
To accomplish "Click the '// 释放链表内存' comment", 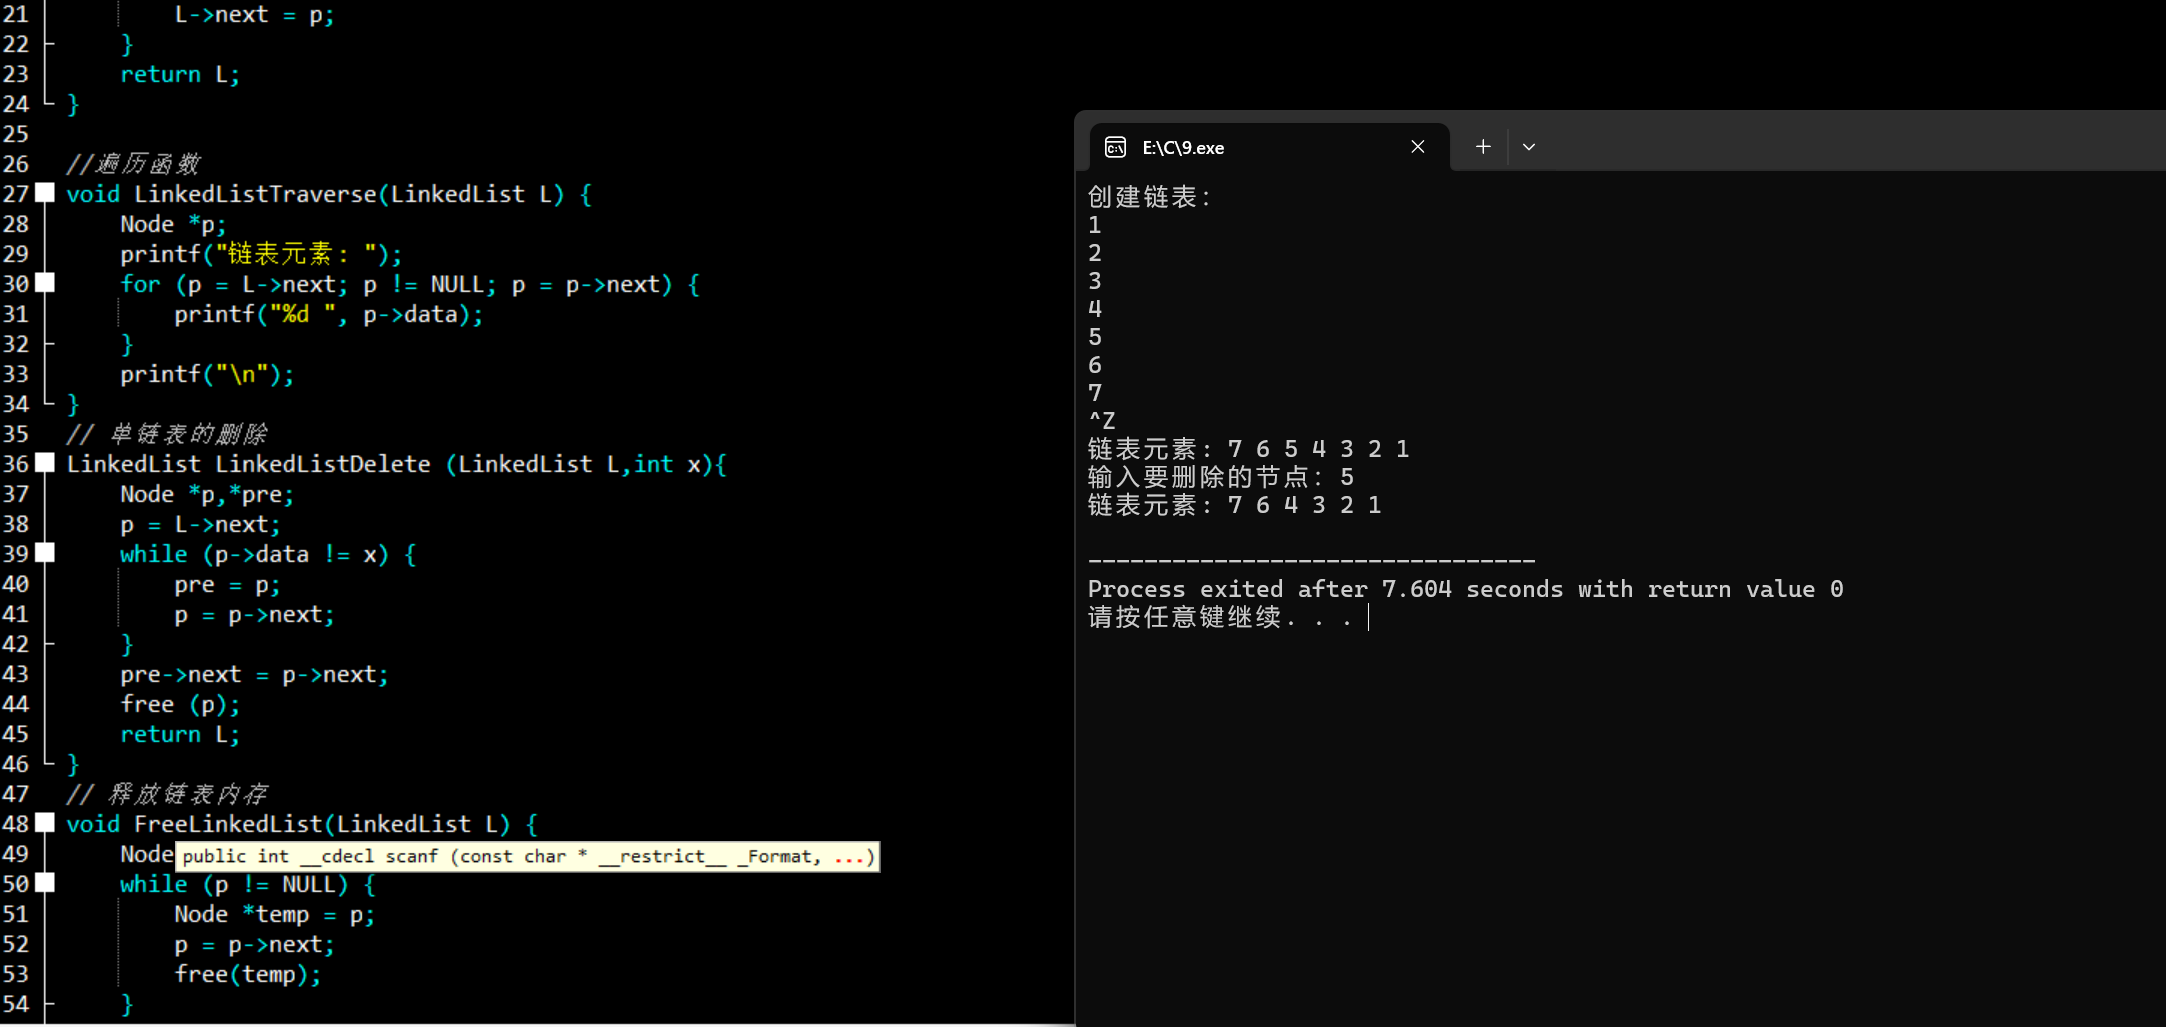I will click(167, 794).
